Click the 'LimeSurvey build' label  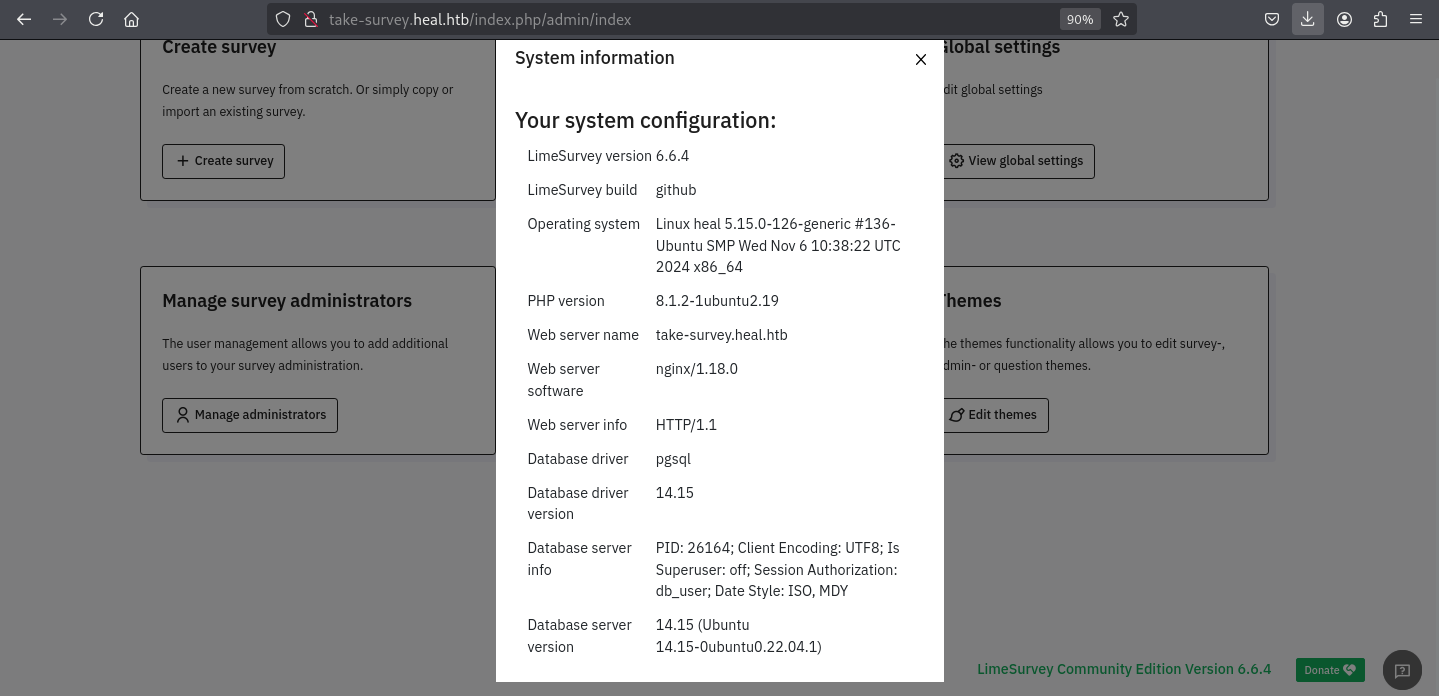(582, 190)
